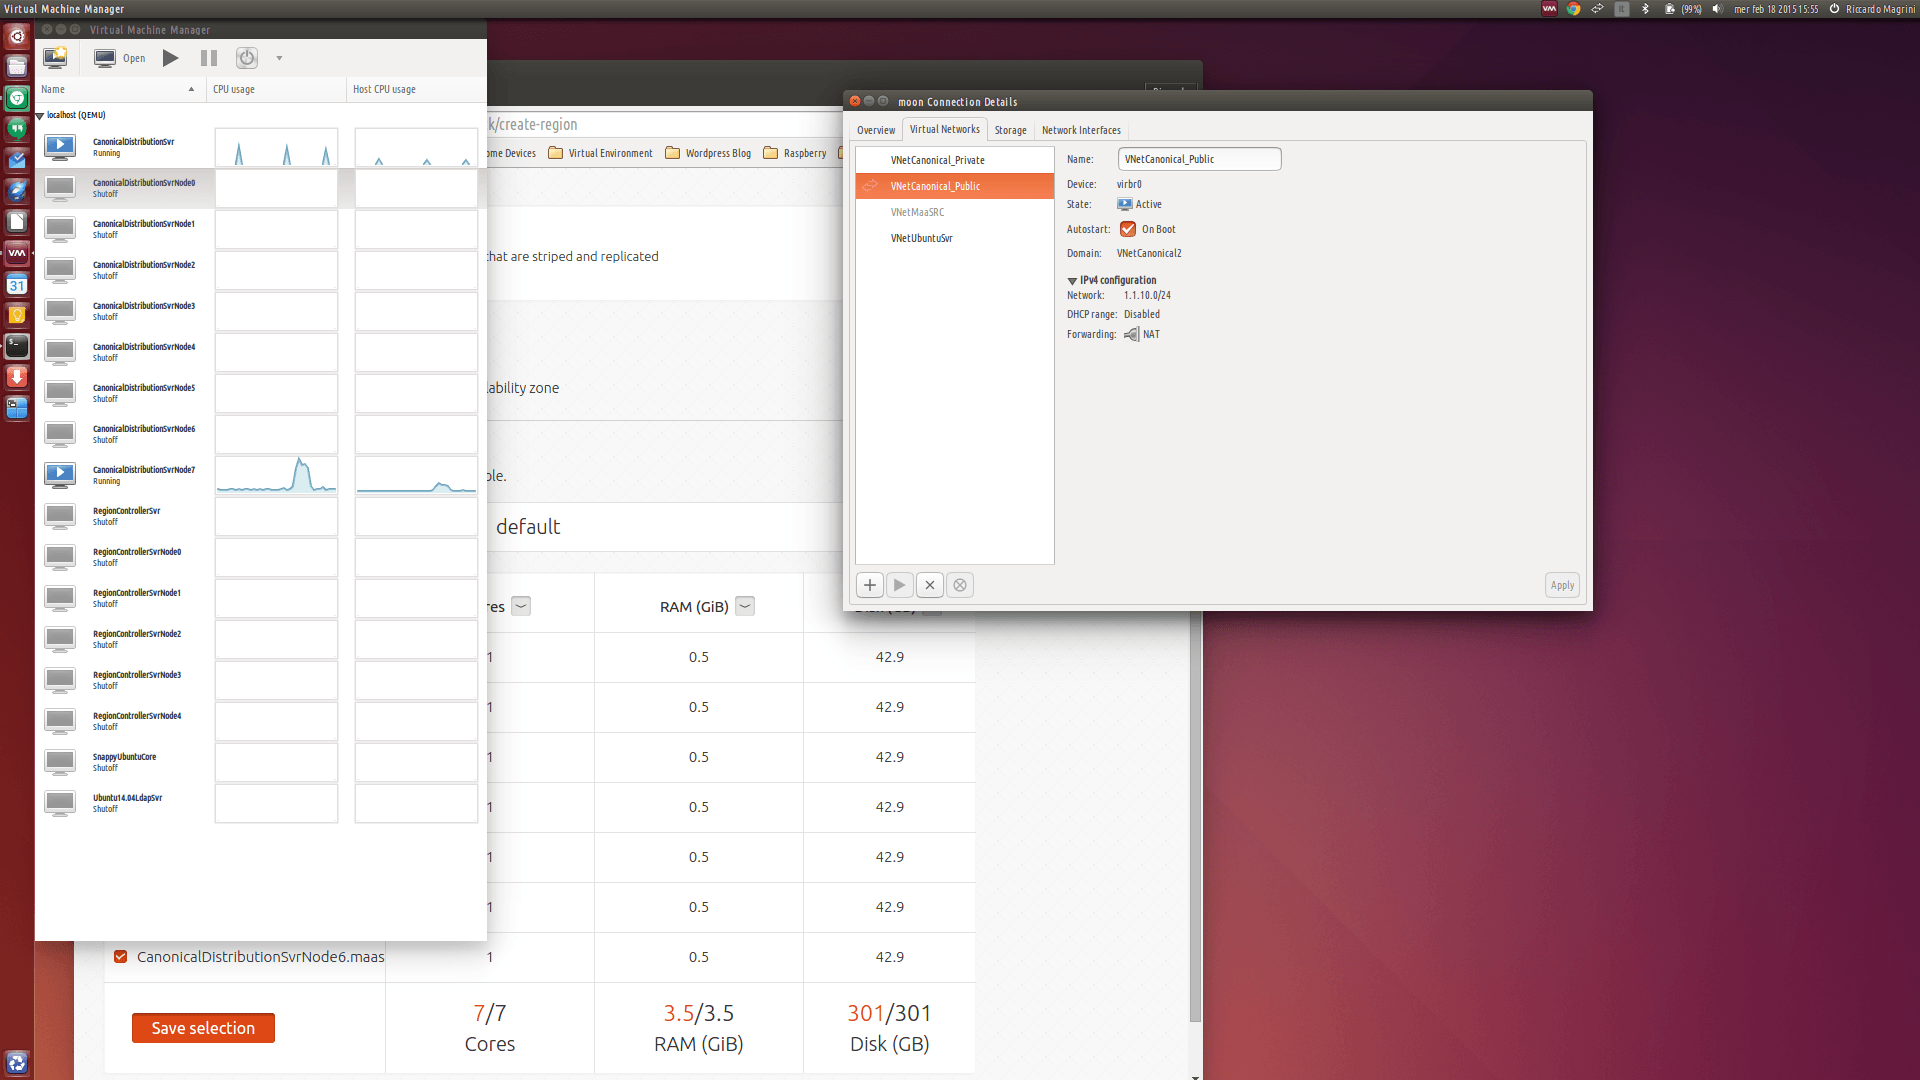The image size is (1920, 1080).
Task: Click Apply button in Connection Details
Action: pyautogui.click(x=1561, y=584)
